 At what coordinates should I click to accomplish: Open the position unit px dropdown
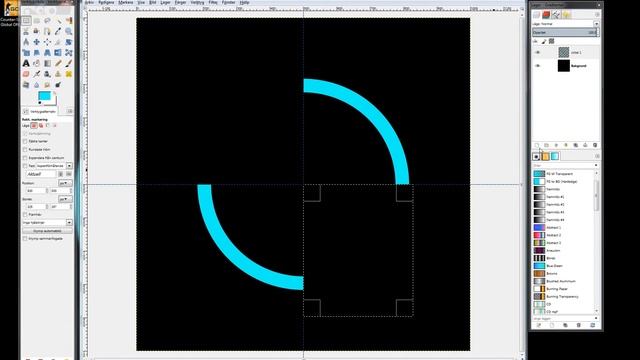(x=65, y=183)
